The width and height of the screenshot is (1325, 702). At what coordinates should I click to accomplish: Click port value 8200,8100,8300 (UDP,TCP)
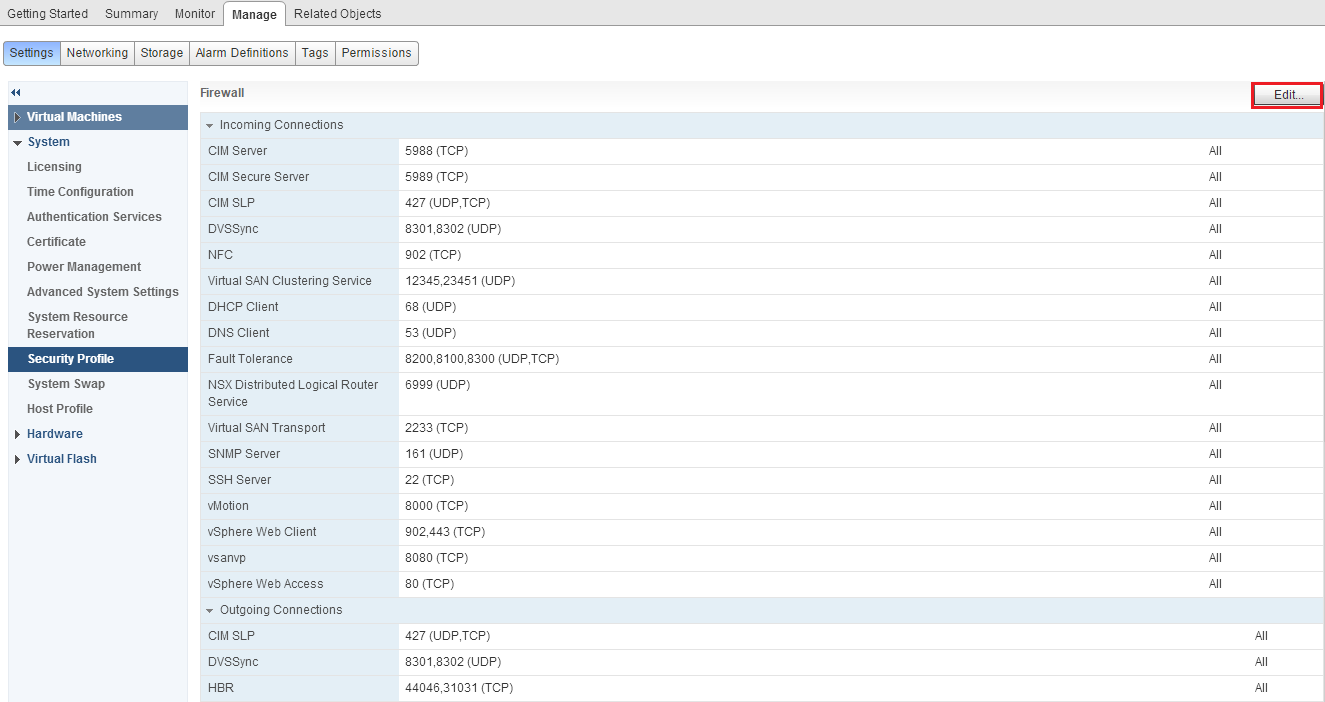coord(482,359)
